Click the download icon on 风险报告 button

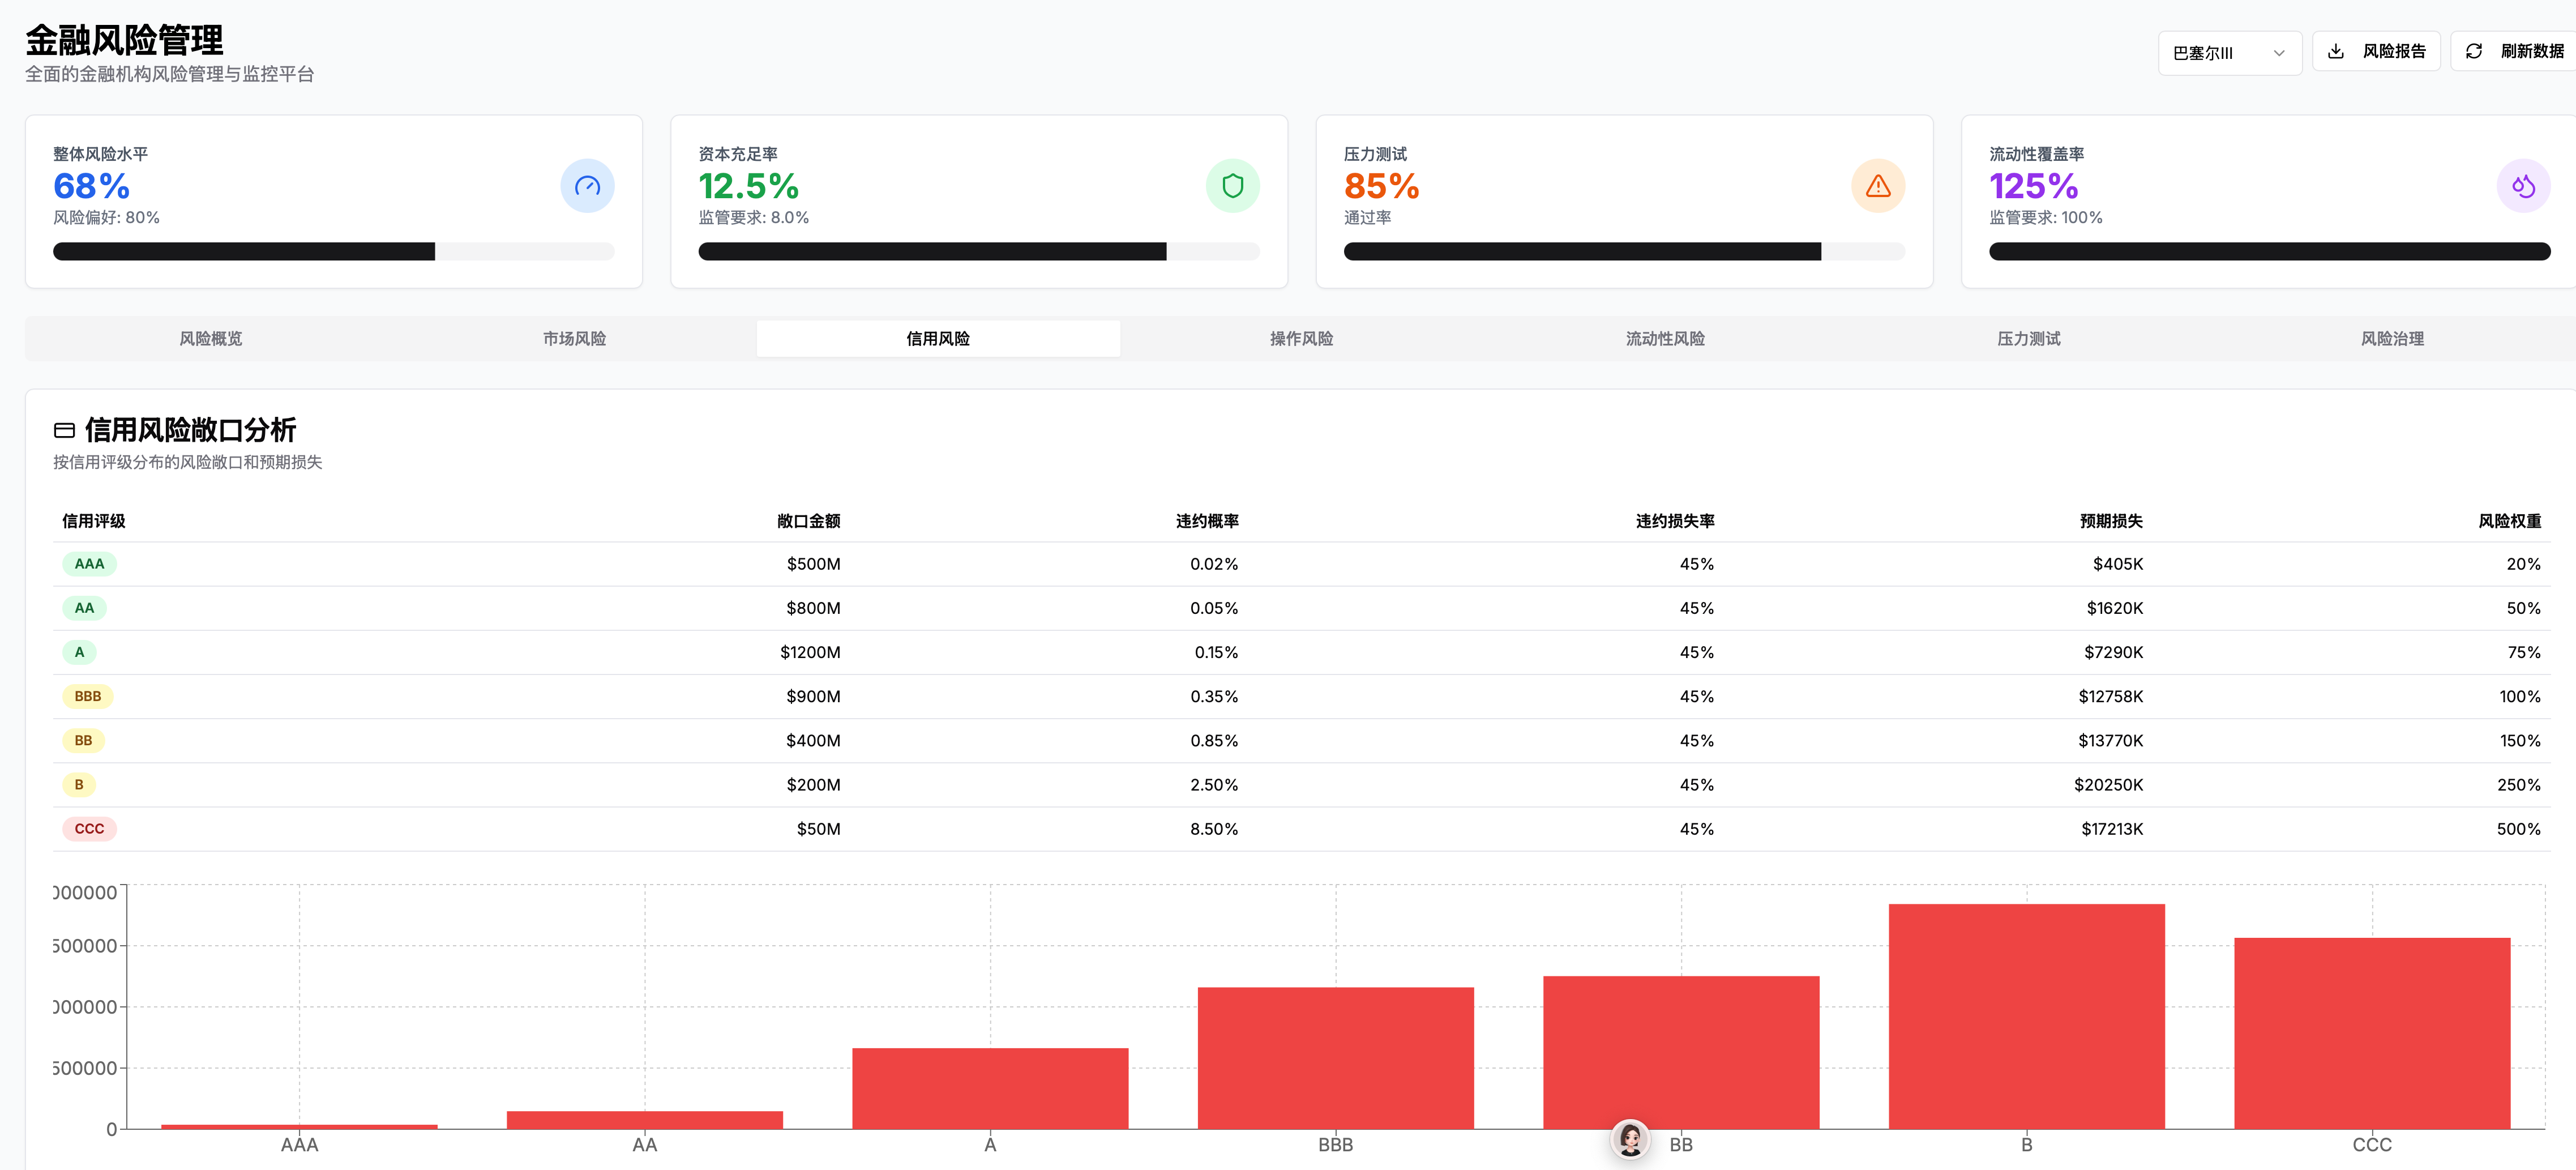pyautogui.click(x=2336, y=51)
